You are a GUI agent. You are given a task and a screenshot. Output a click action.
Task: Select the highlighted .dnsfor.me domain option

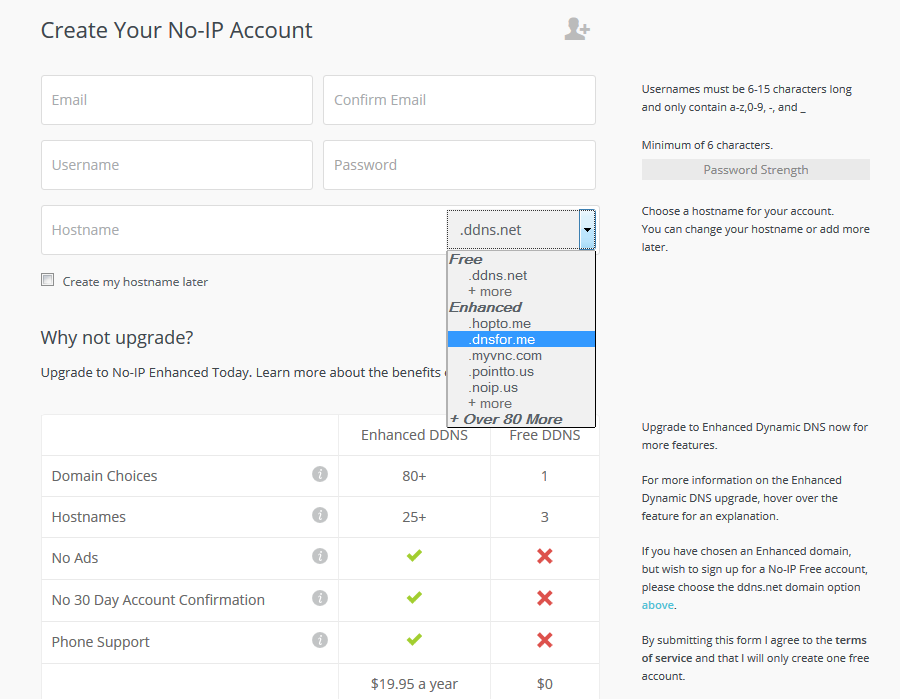tap(521, 340)
